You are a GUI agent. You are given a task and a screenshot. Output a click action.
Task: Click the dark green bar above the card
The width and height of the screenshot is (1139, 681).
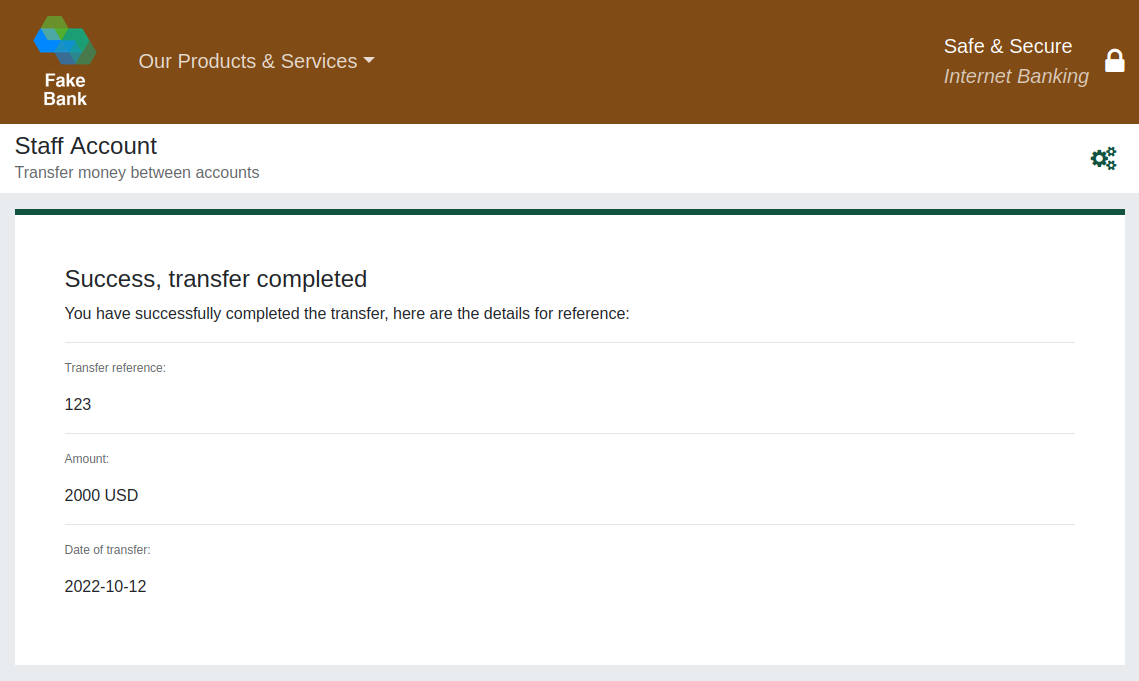(x=569, y=212)
